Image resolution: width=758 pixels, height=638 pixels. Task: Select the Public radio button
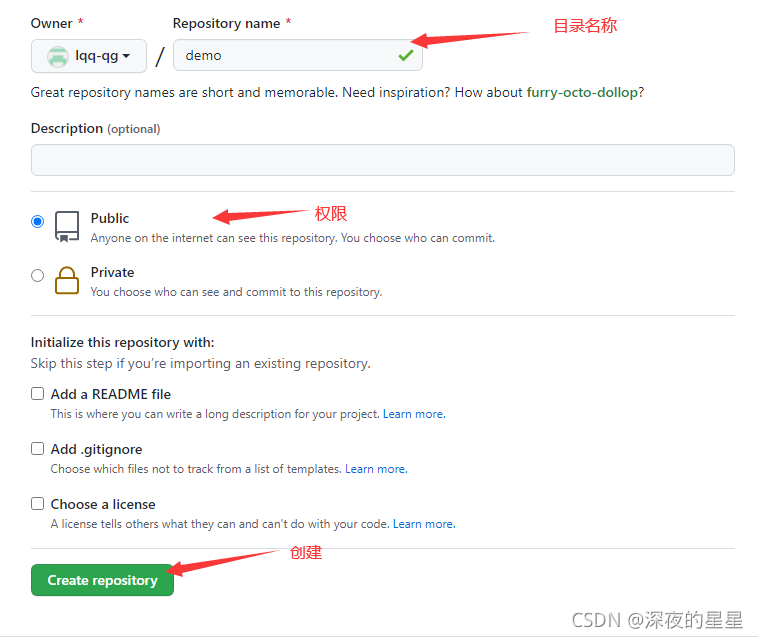(37, 221)
